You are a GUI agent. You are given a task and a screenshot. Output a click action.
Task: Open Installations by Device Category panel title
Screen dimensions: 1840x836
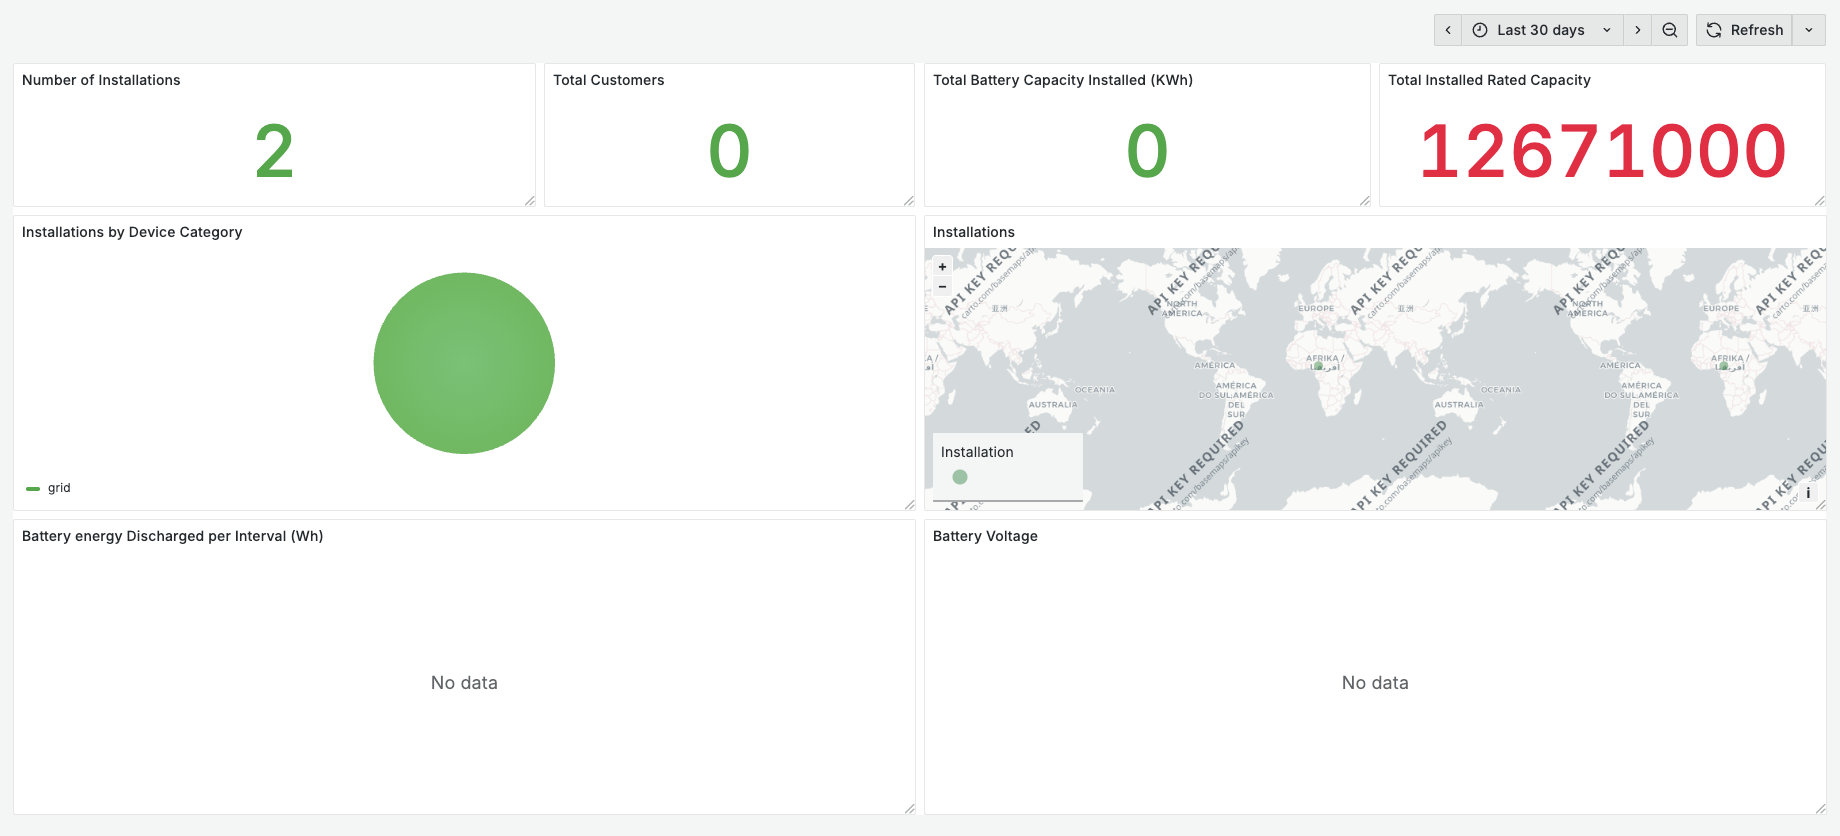pyautogui.click(x=132, y=232)
